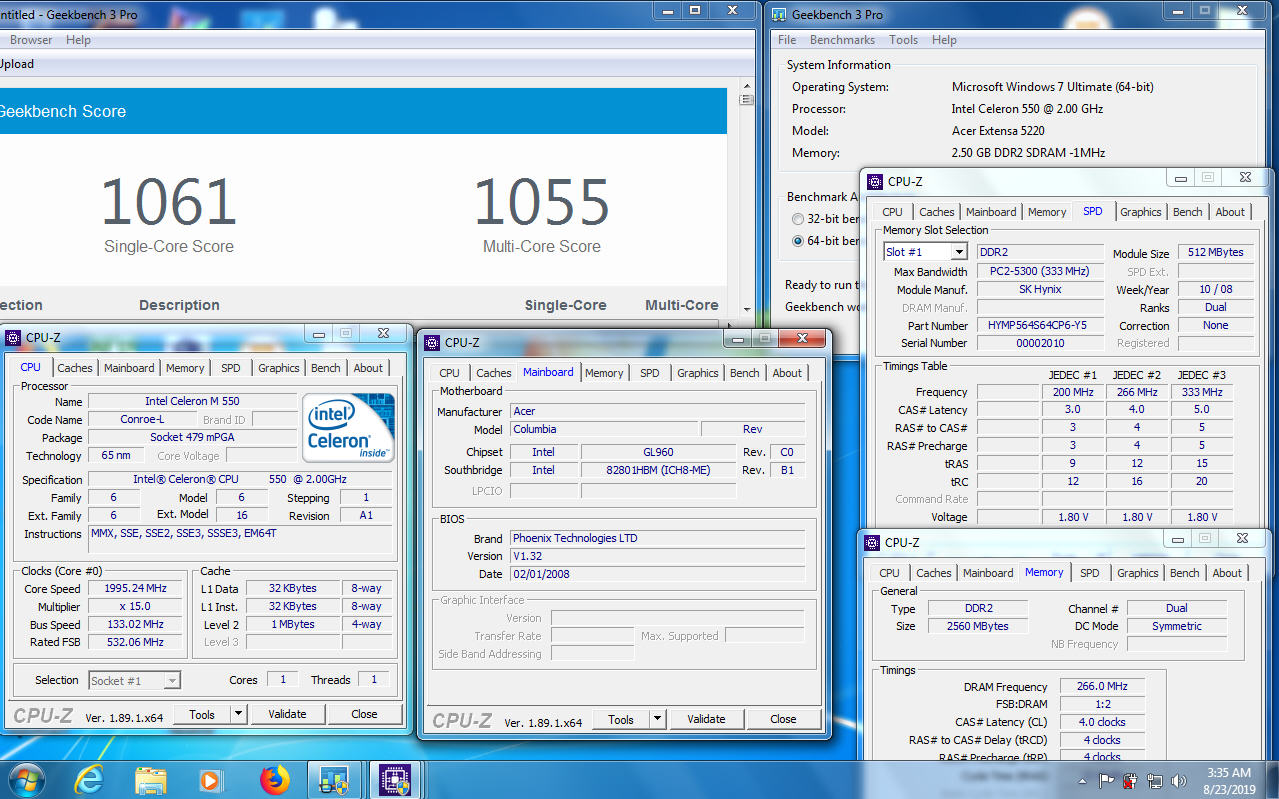Click Close button in CPU-Z Processor window
The image size is (1279, 799).
(x=364, y=714)
